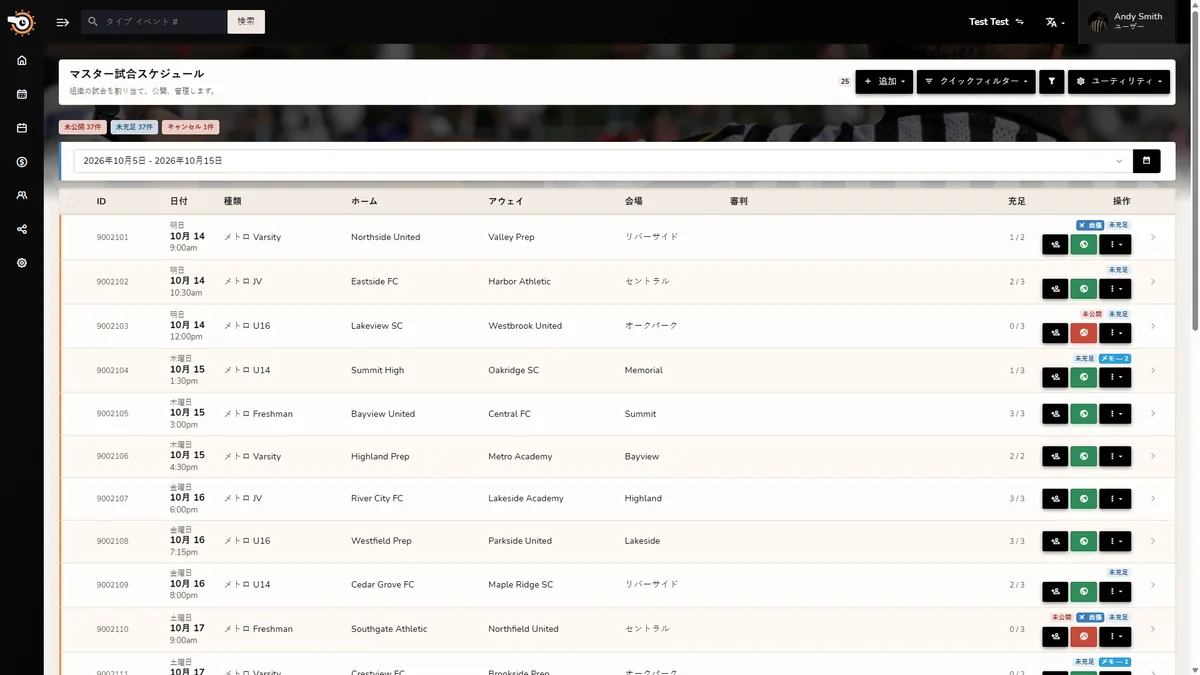The width and height of the screenshot is (1200, 675).
Task: Filter by キャンセル 1件 tag
Action: [x=190, y=127]
